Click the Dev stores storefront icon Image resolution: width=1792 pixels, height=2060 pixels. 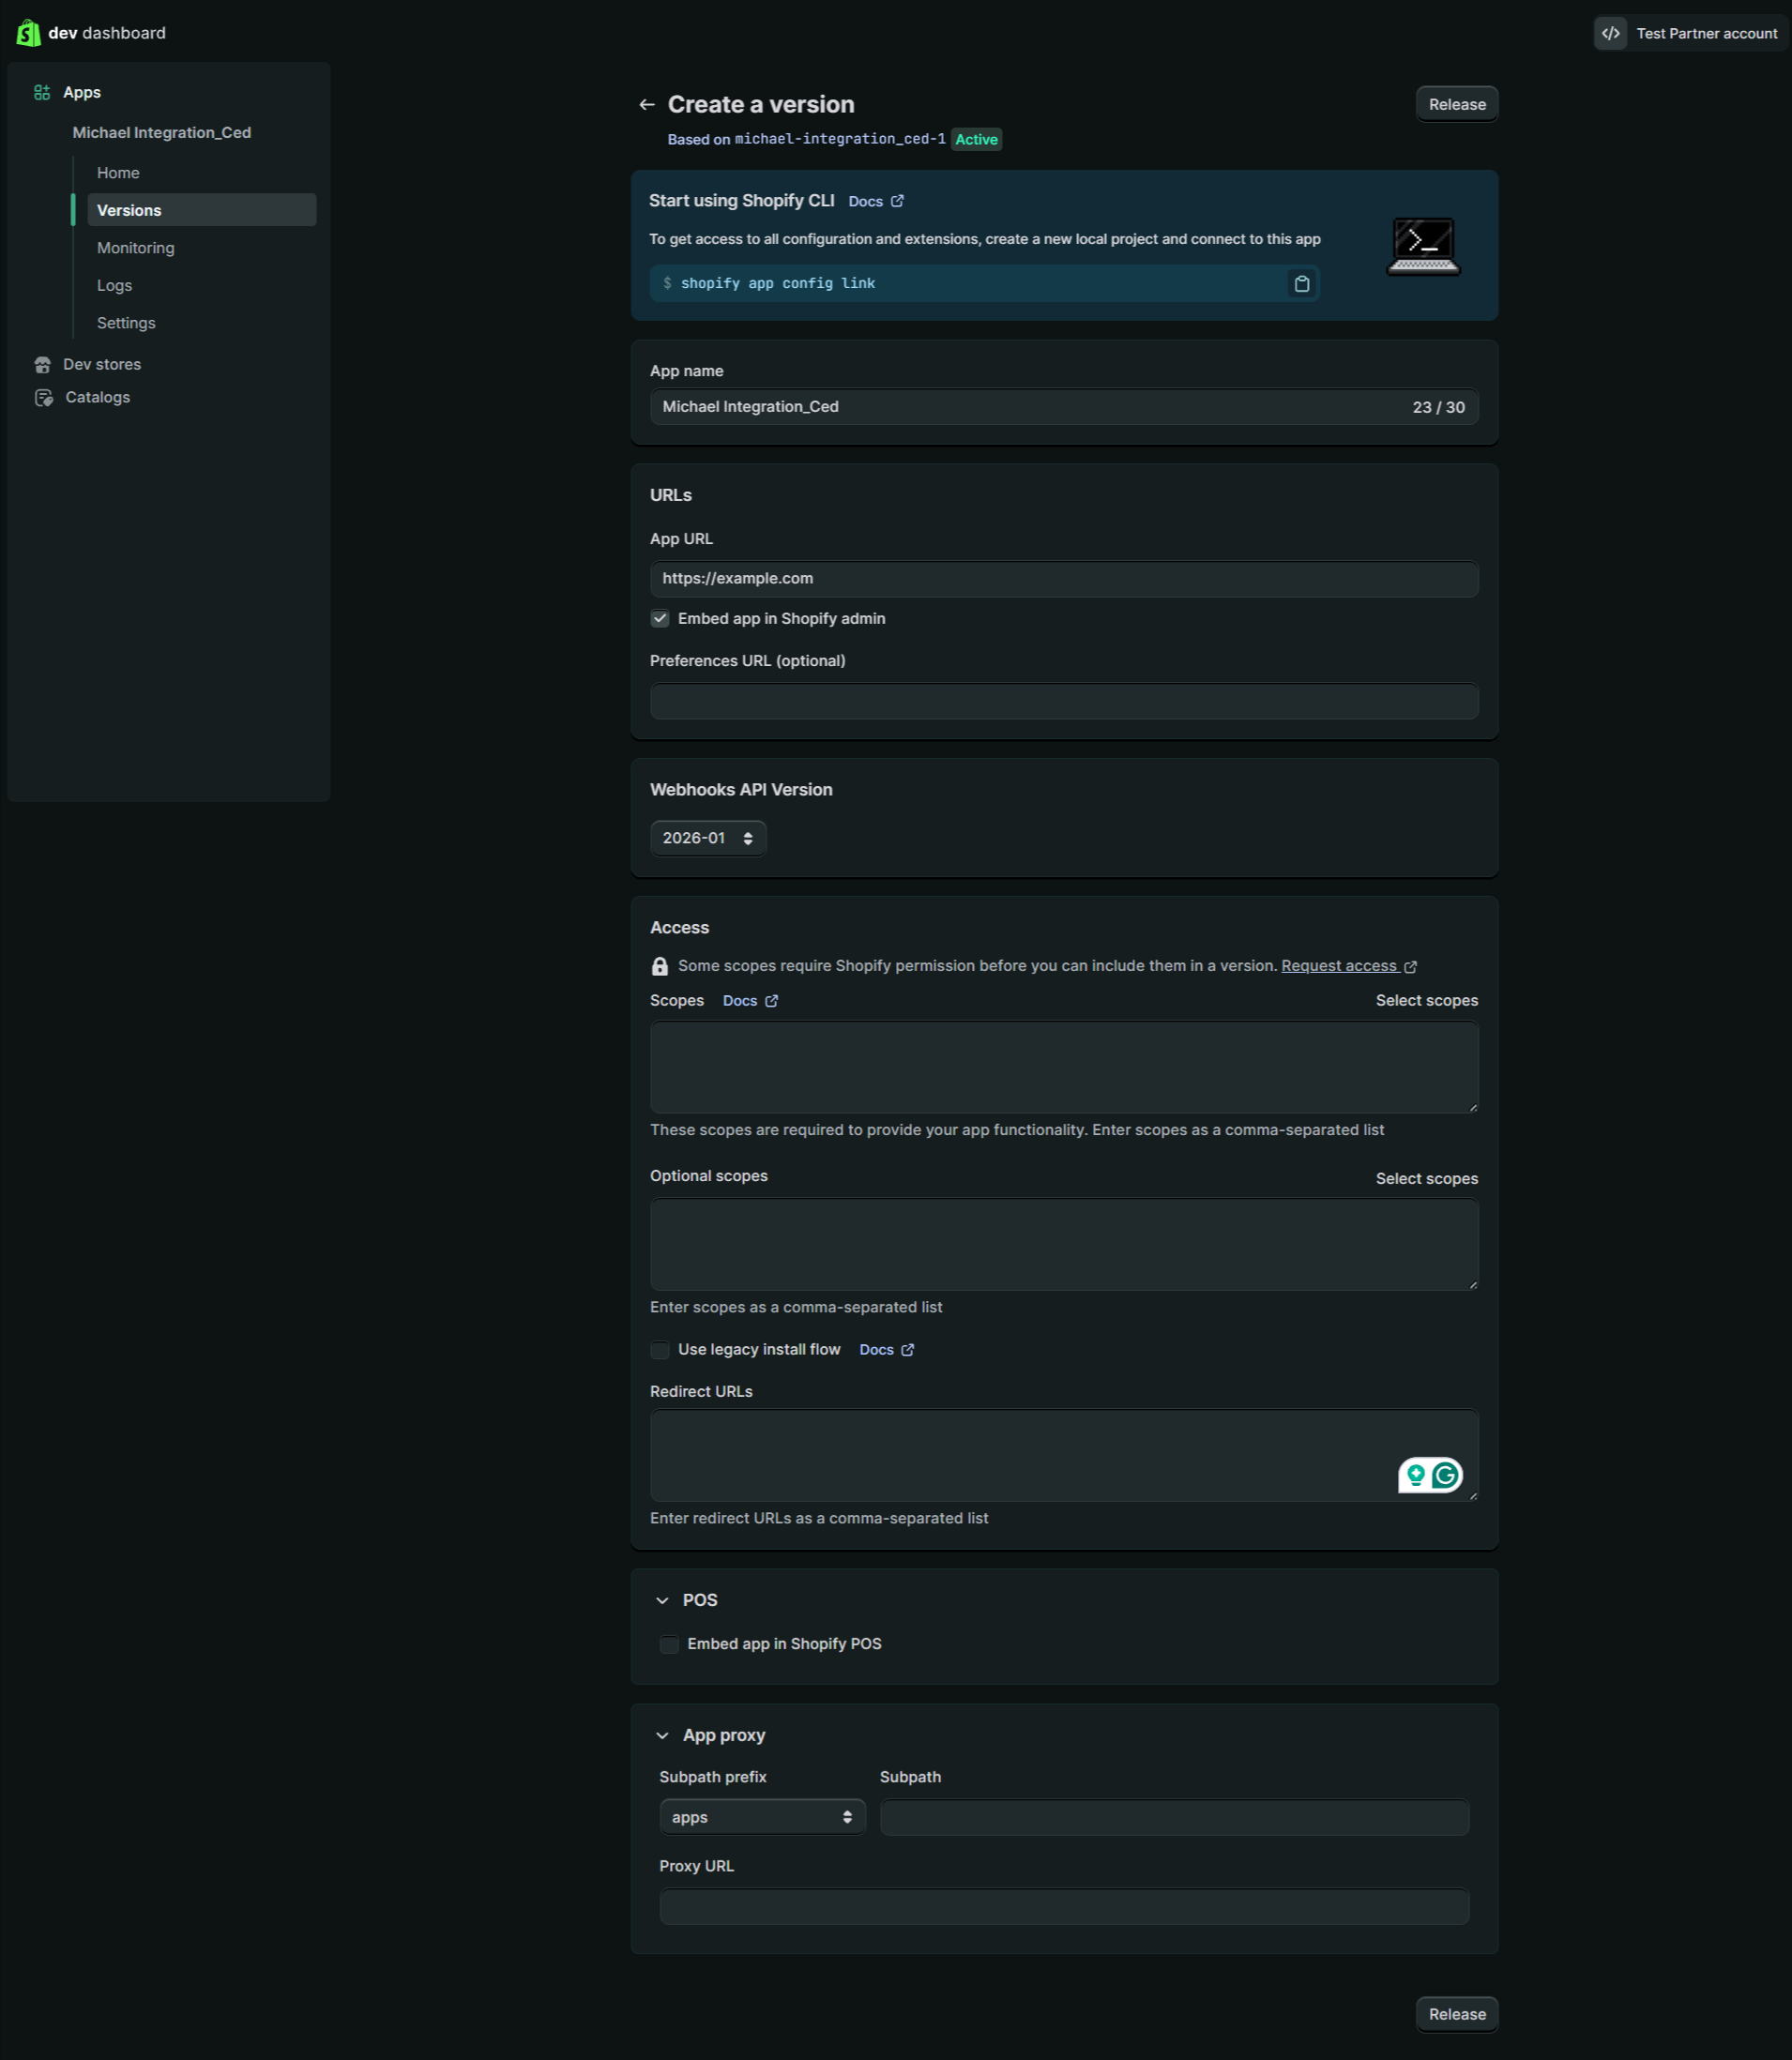click(42, 365)
